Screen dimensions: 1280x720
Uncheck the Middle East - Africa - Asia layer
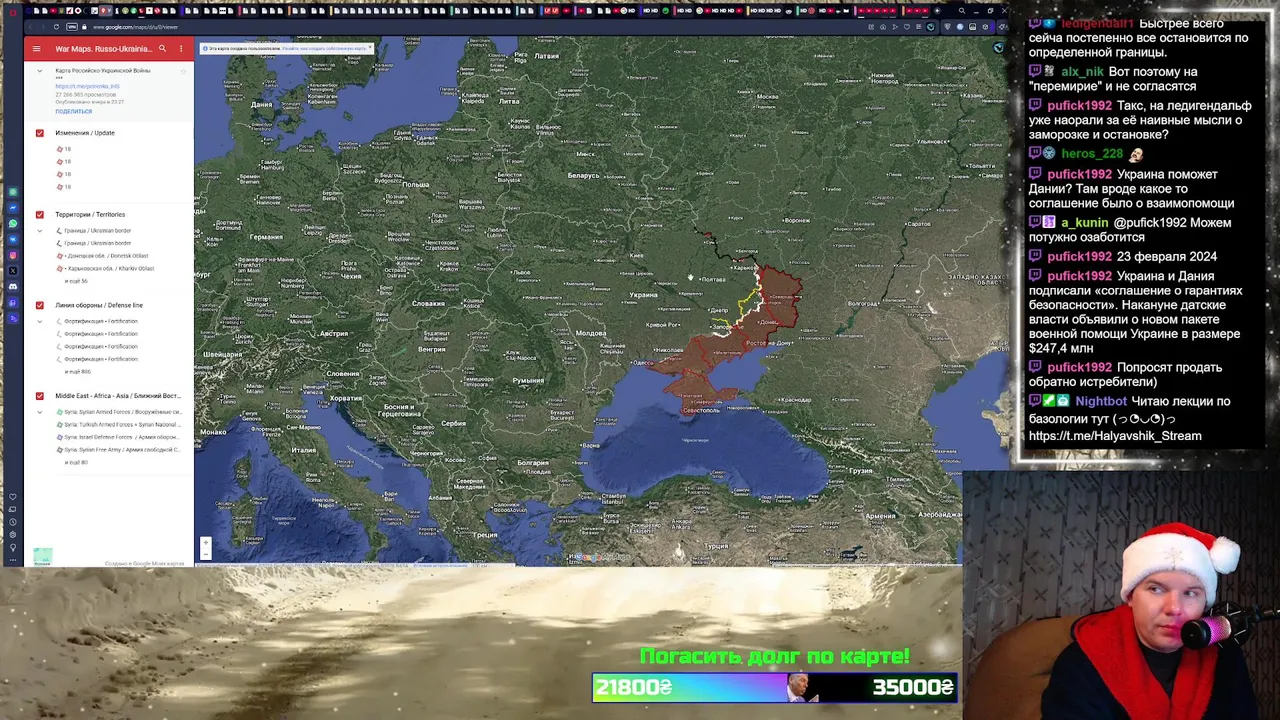(x=40, y=396)
